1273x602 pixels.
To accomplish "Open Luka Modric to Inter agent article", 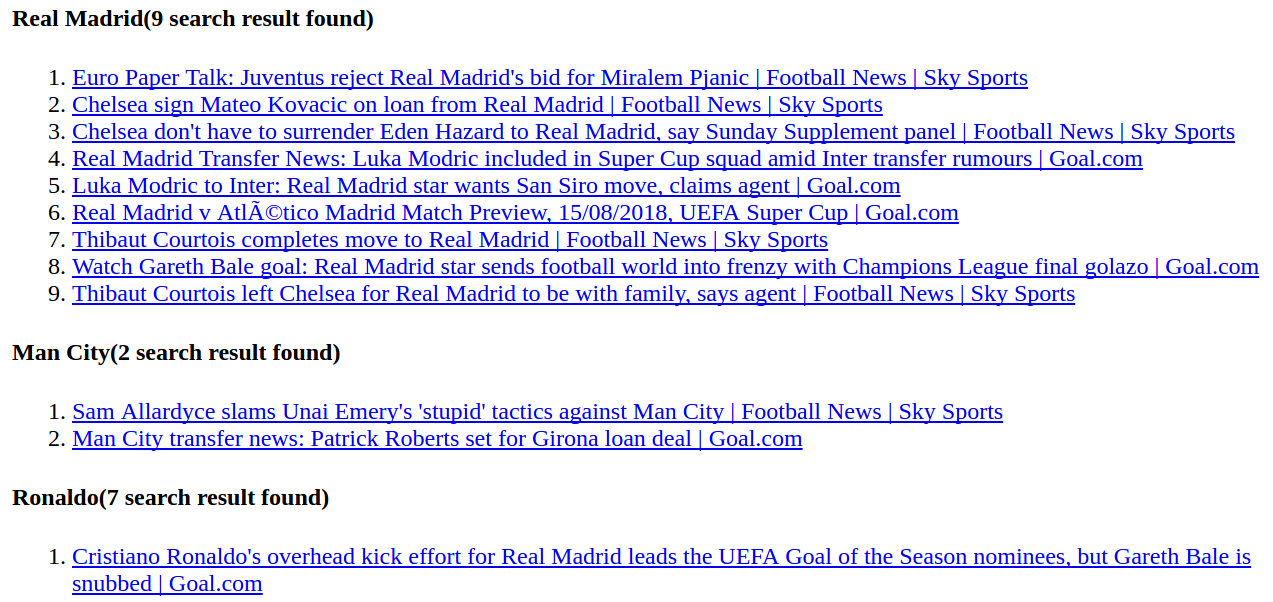I will coord(486,186).
